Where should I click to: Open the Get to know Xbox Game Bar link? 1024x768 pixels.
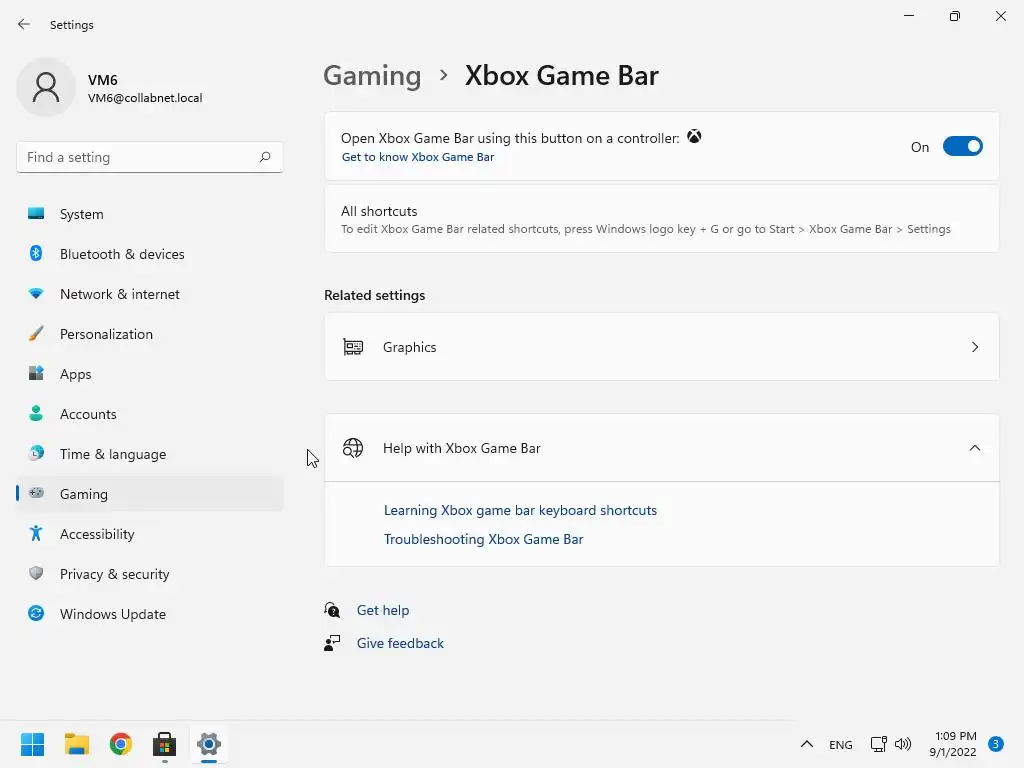click(x=418, y=157)
